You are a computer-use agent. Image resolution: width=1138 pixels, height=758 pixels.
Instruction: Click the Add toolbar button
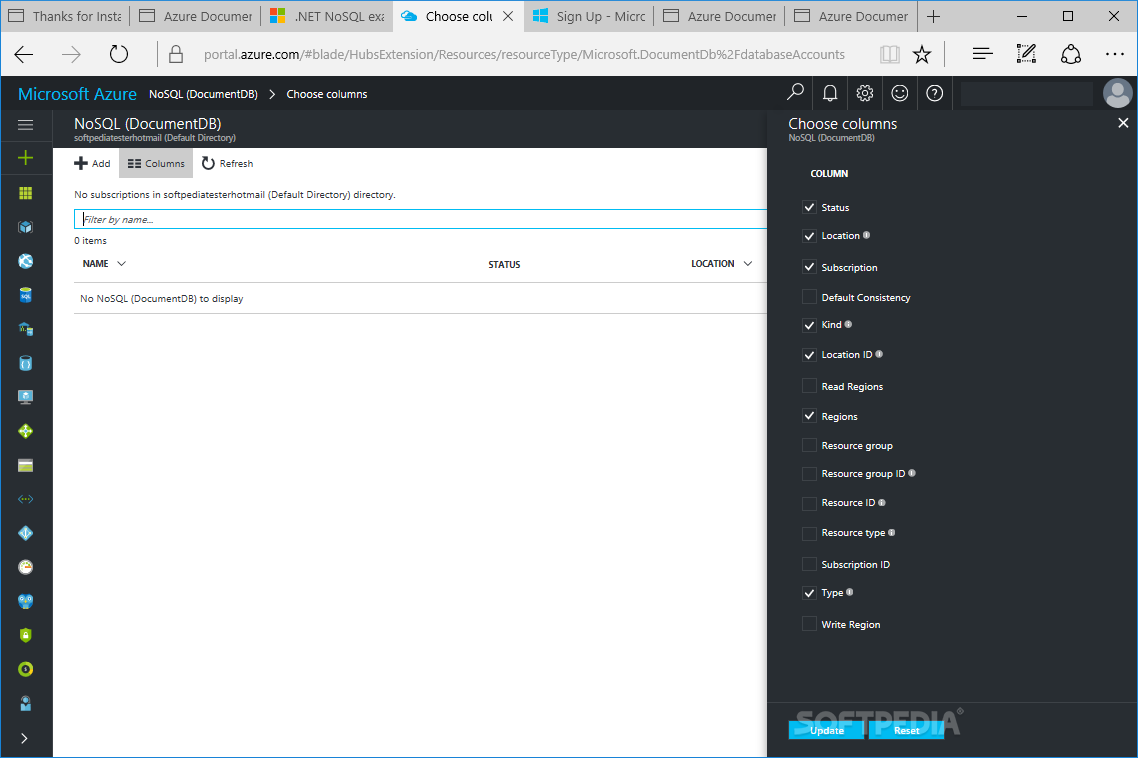[x=92, y=163]
